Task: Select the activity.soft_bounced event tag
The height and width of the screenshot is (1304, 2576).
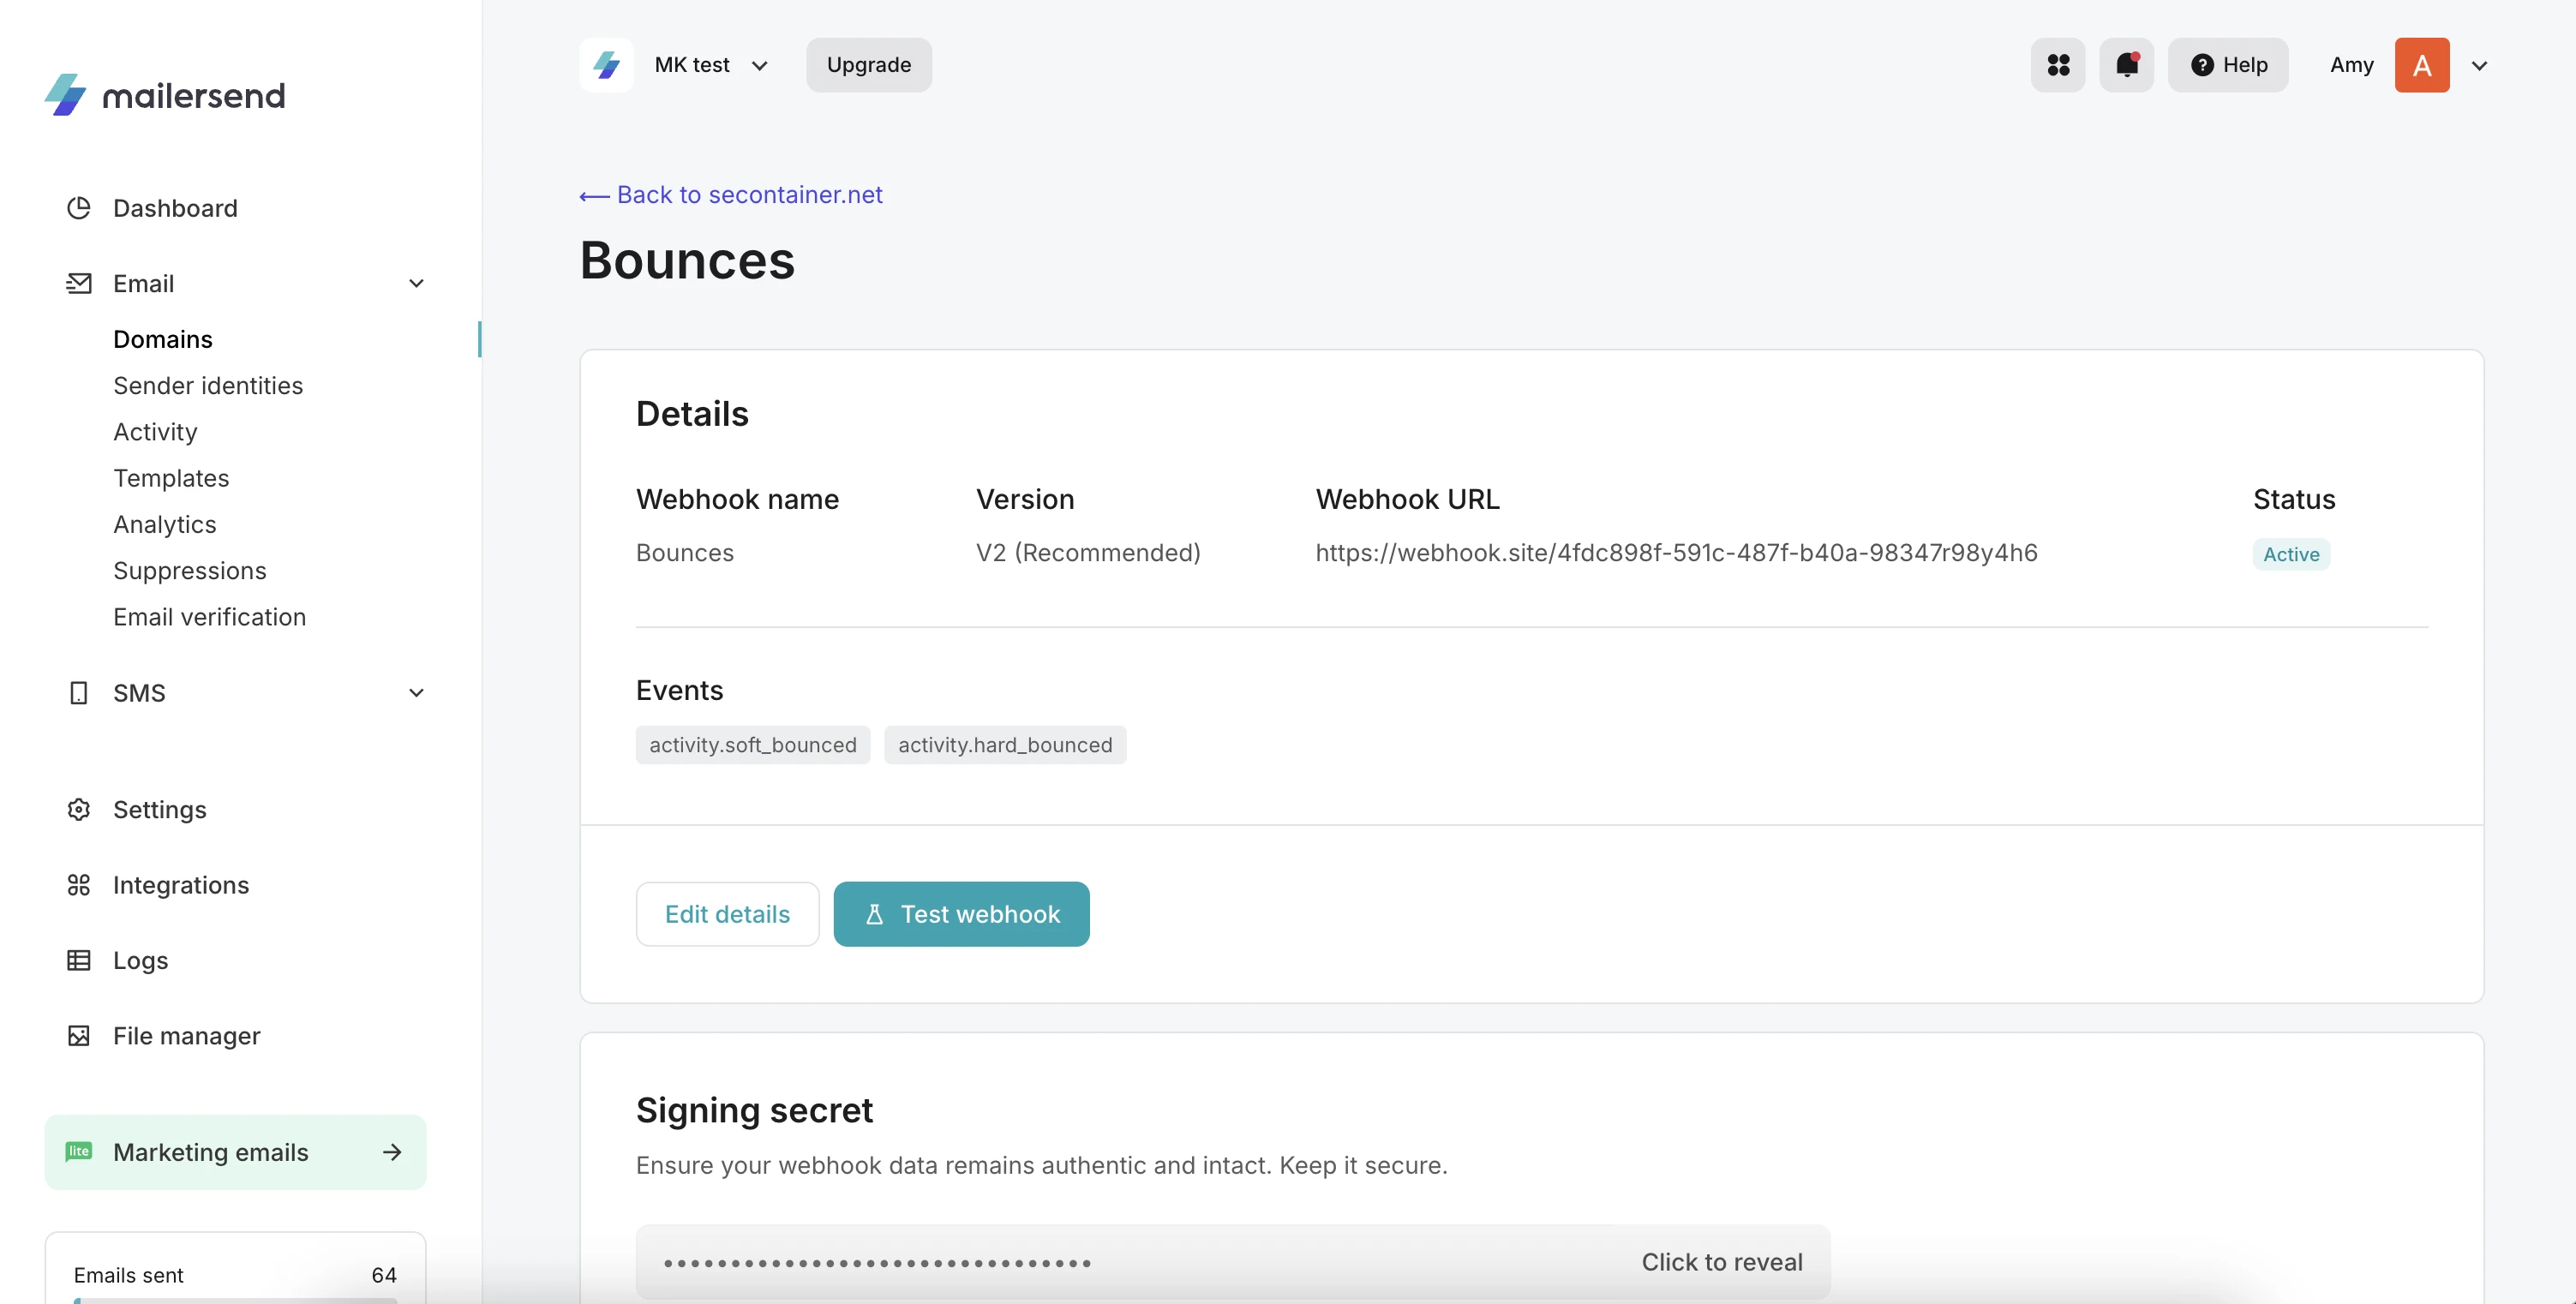Action: 752,744
